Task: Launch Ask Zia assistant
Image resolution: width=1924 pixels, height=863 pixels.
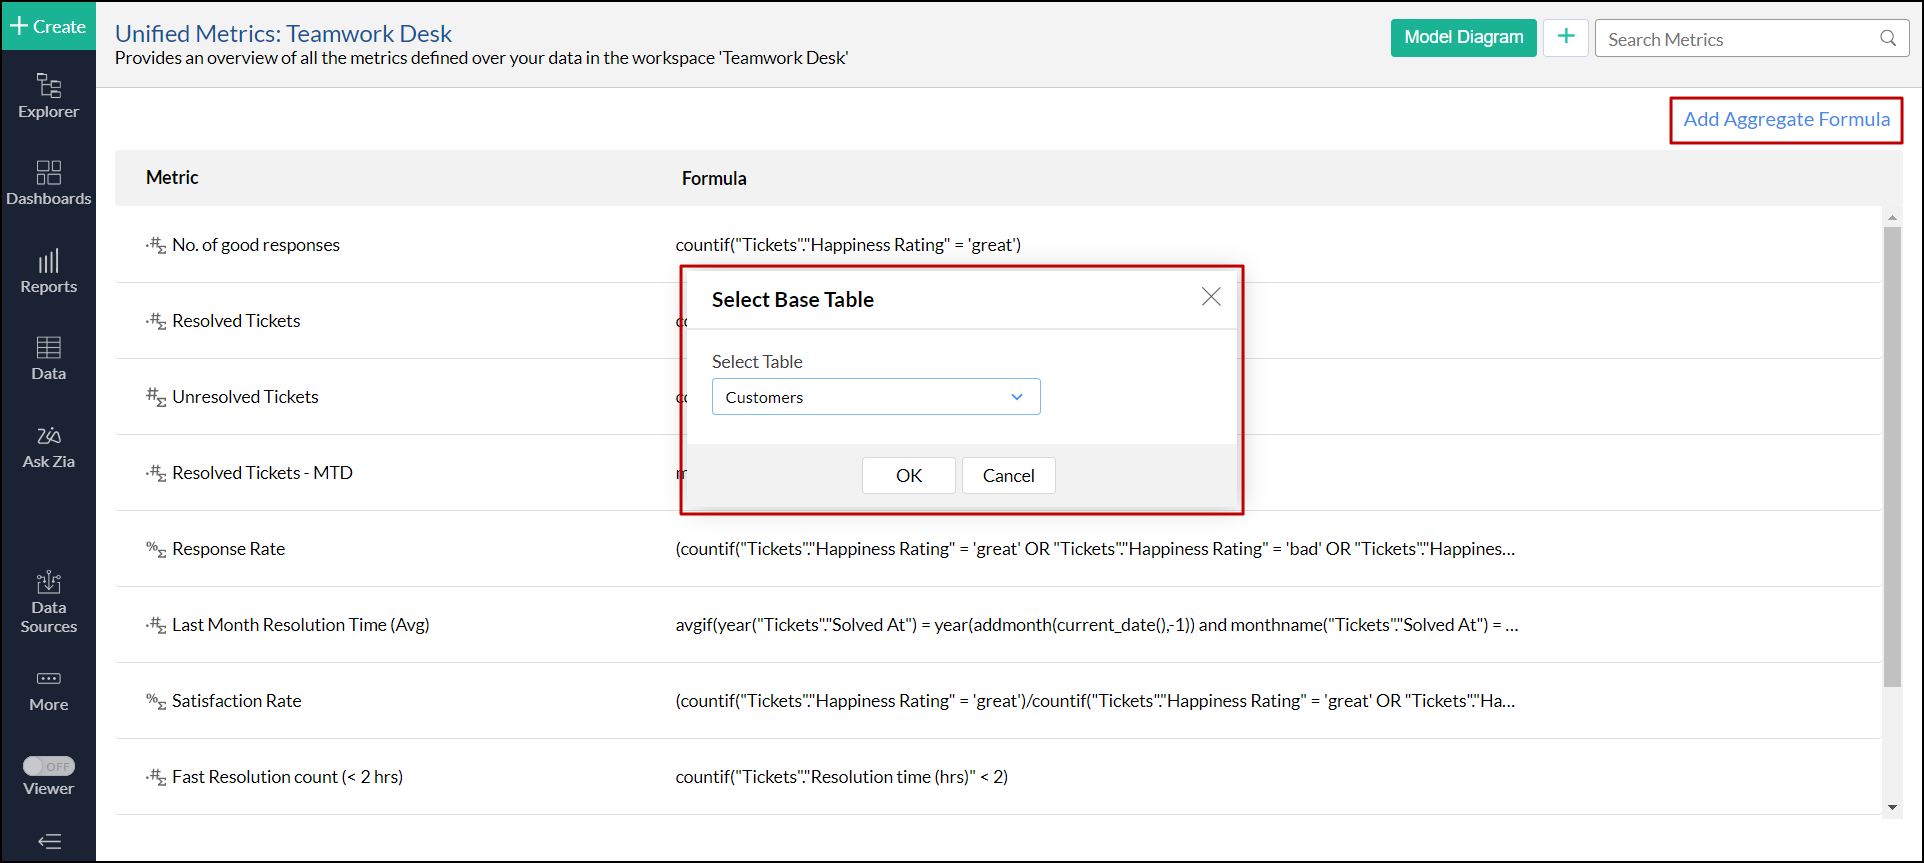Action: (48, 446)
